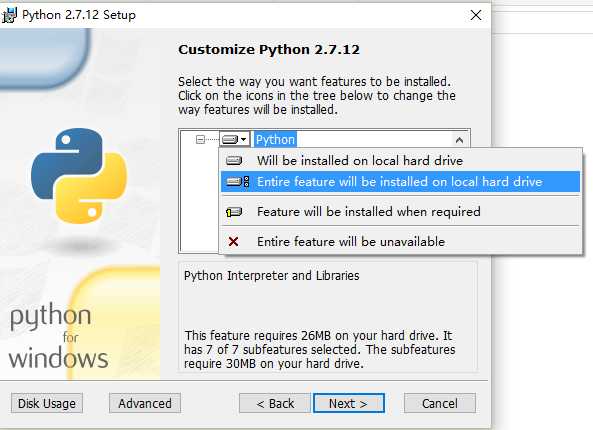
Task: Close the Python 2.7.12 Setup window
Action: (476, 15)
